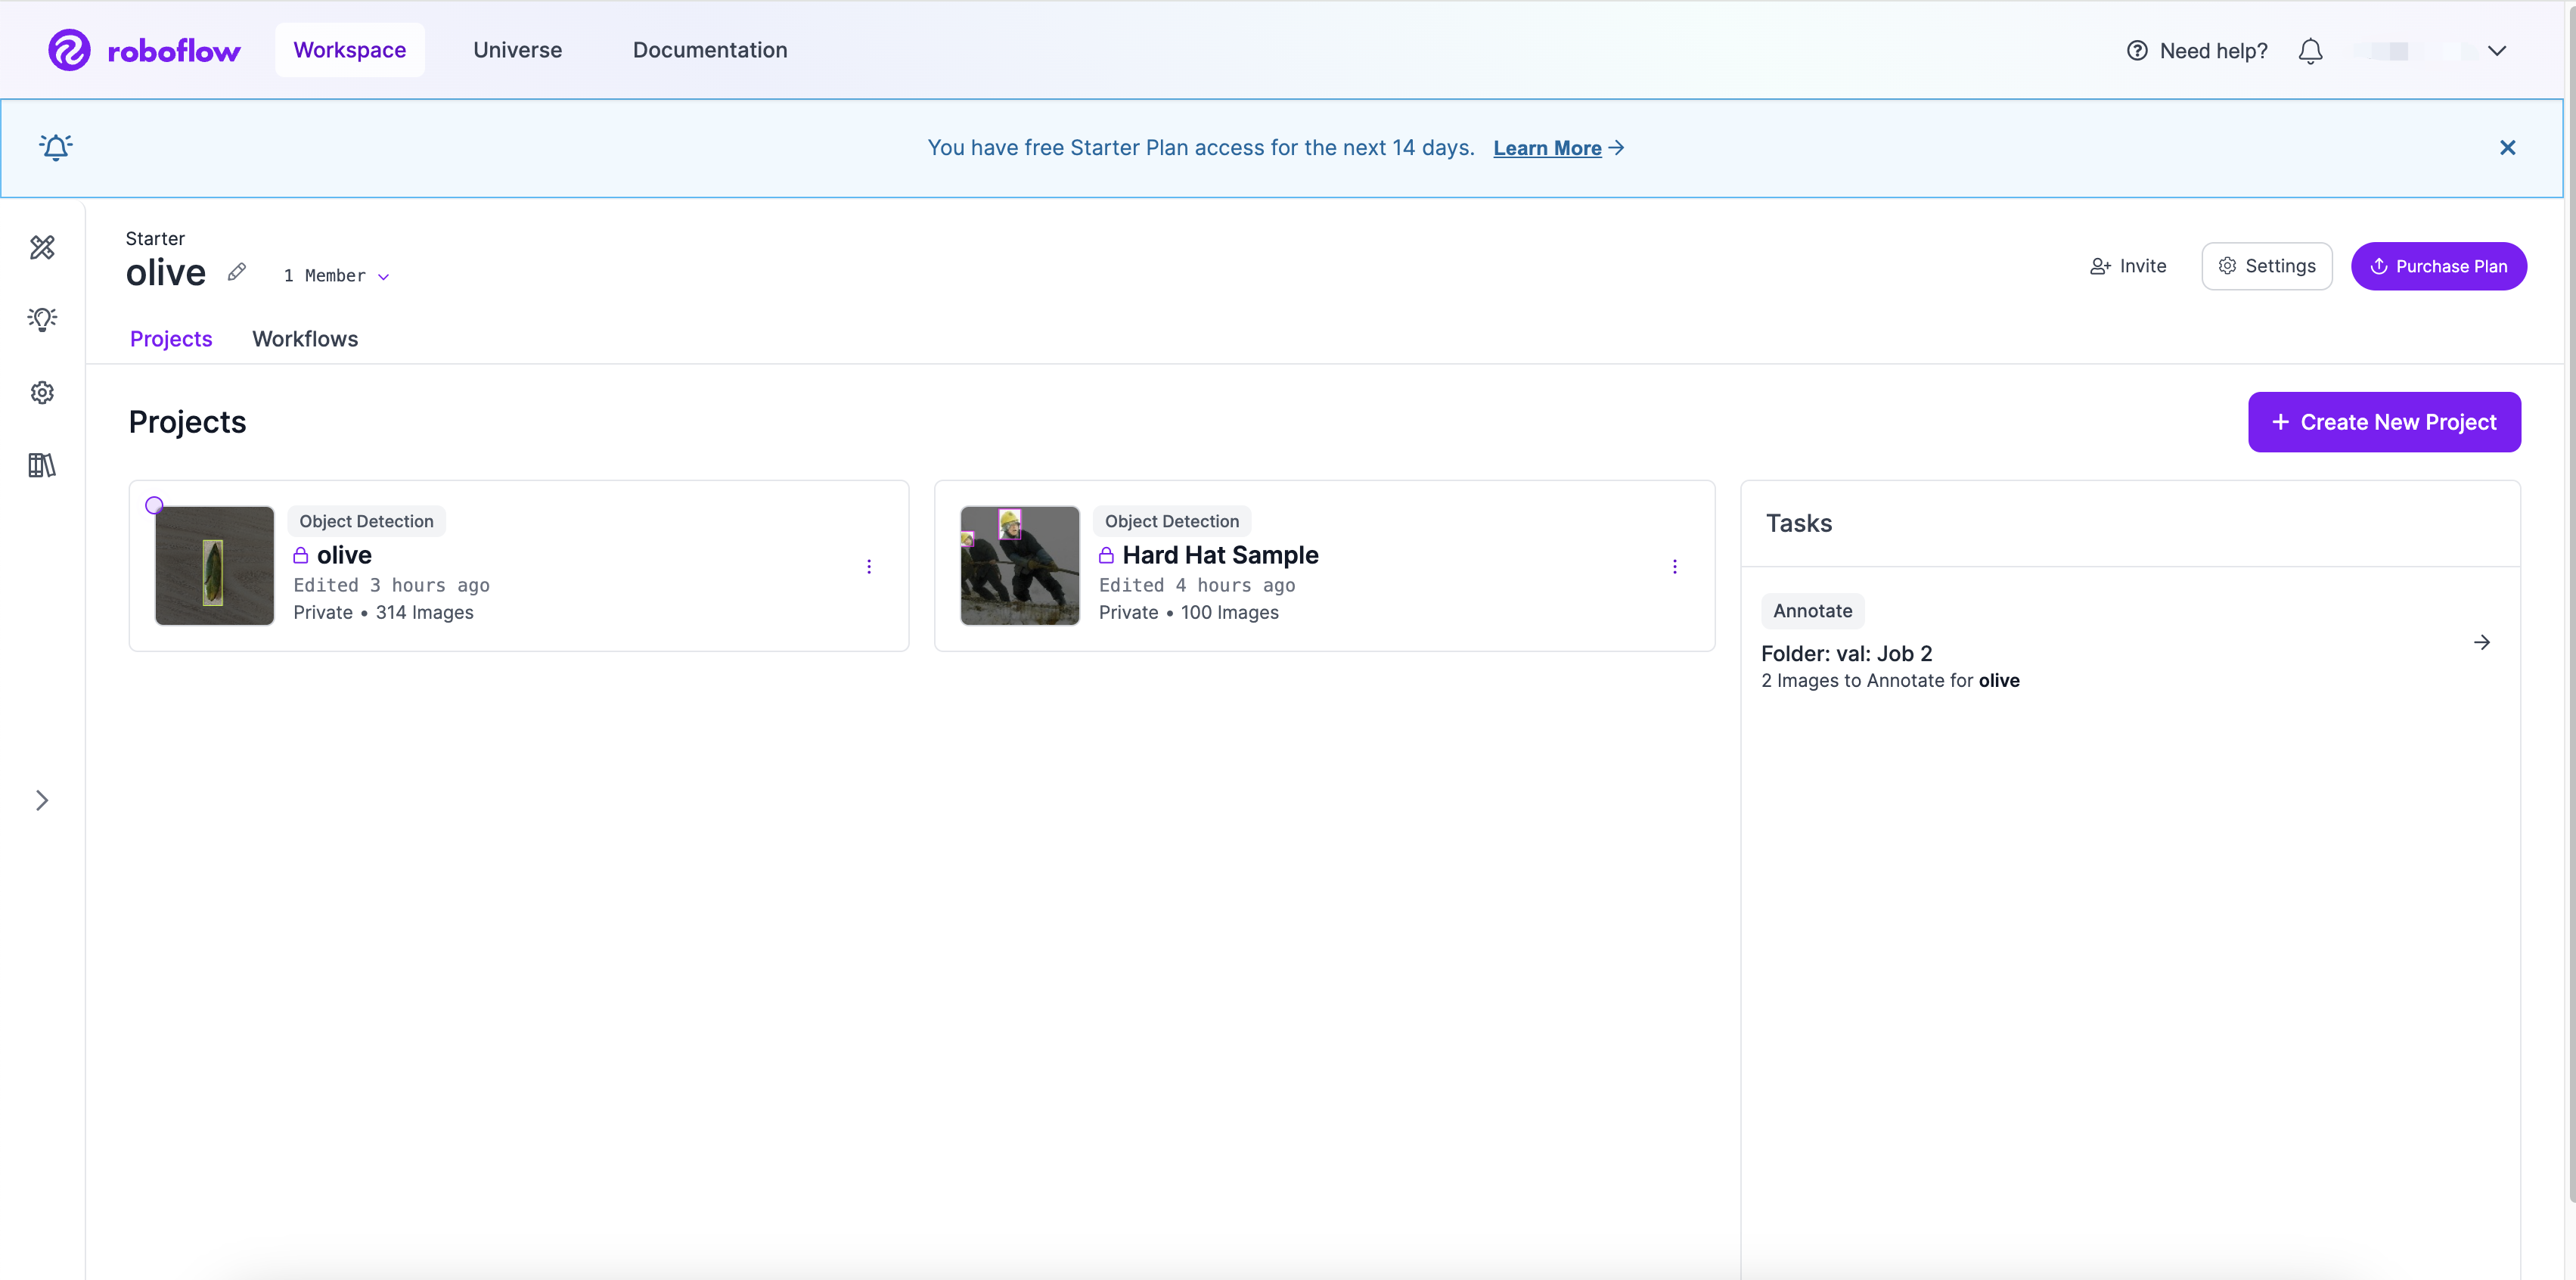The image size is (2576, 1280).
Task: Open olive project three-dot options menu
Action: pos(869,567)
